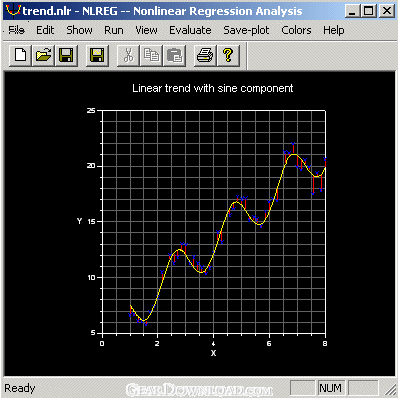
Task: Open help with the question mark icon
Action: [228, 55]
